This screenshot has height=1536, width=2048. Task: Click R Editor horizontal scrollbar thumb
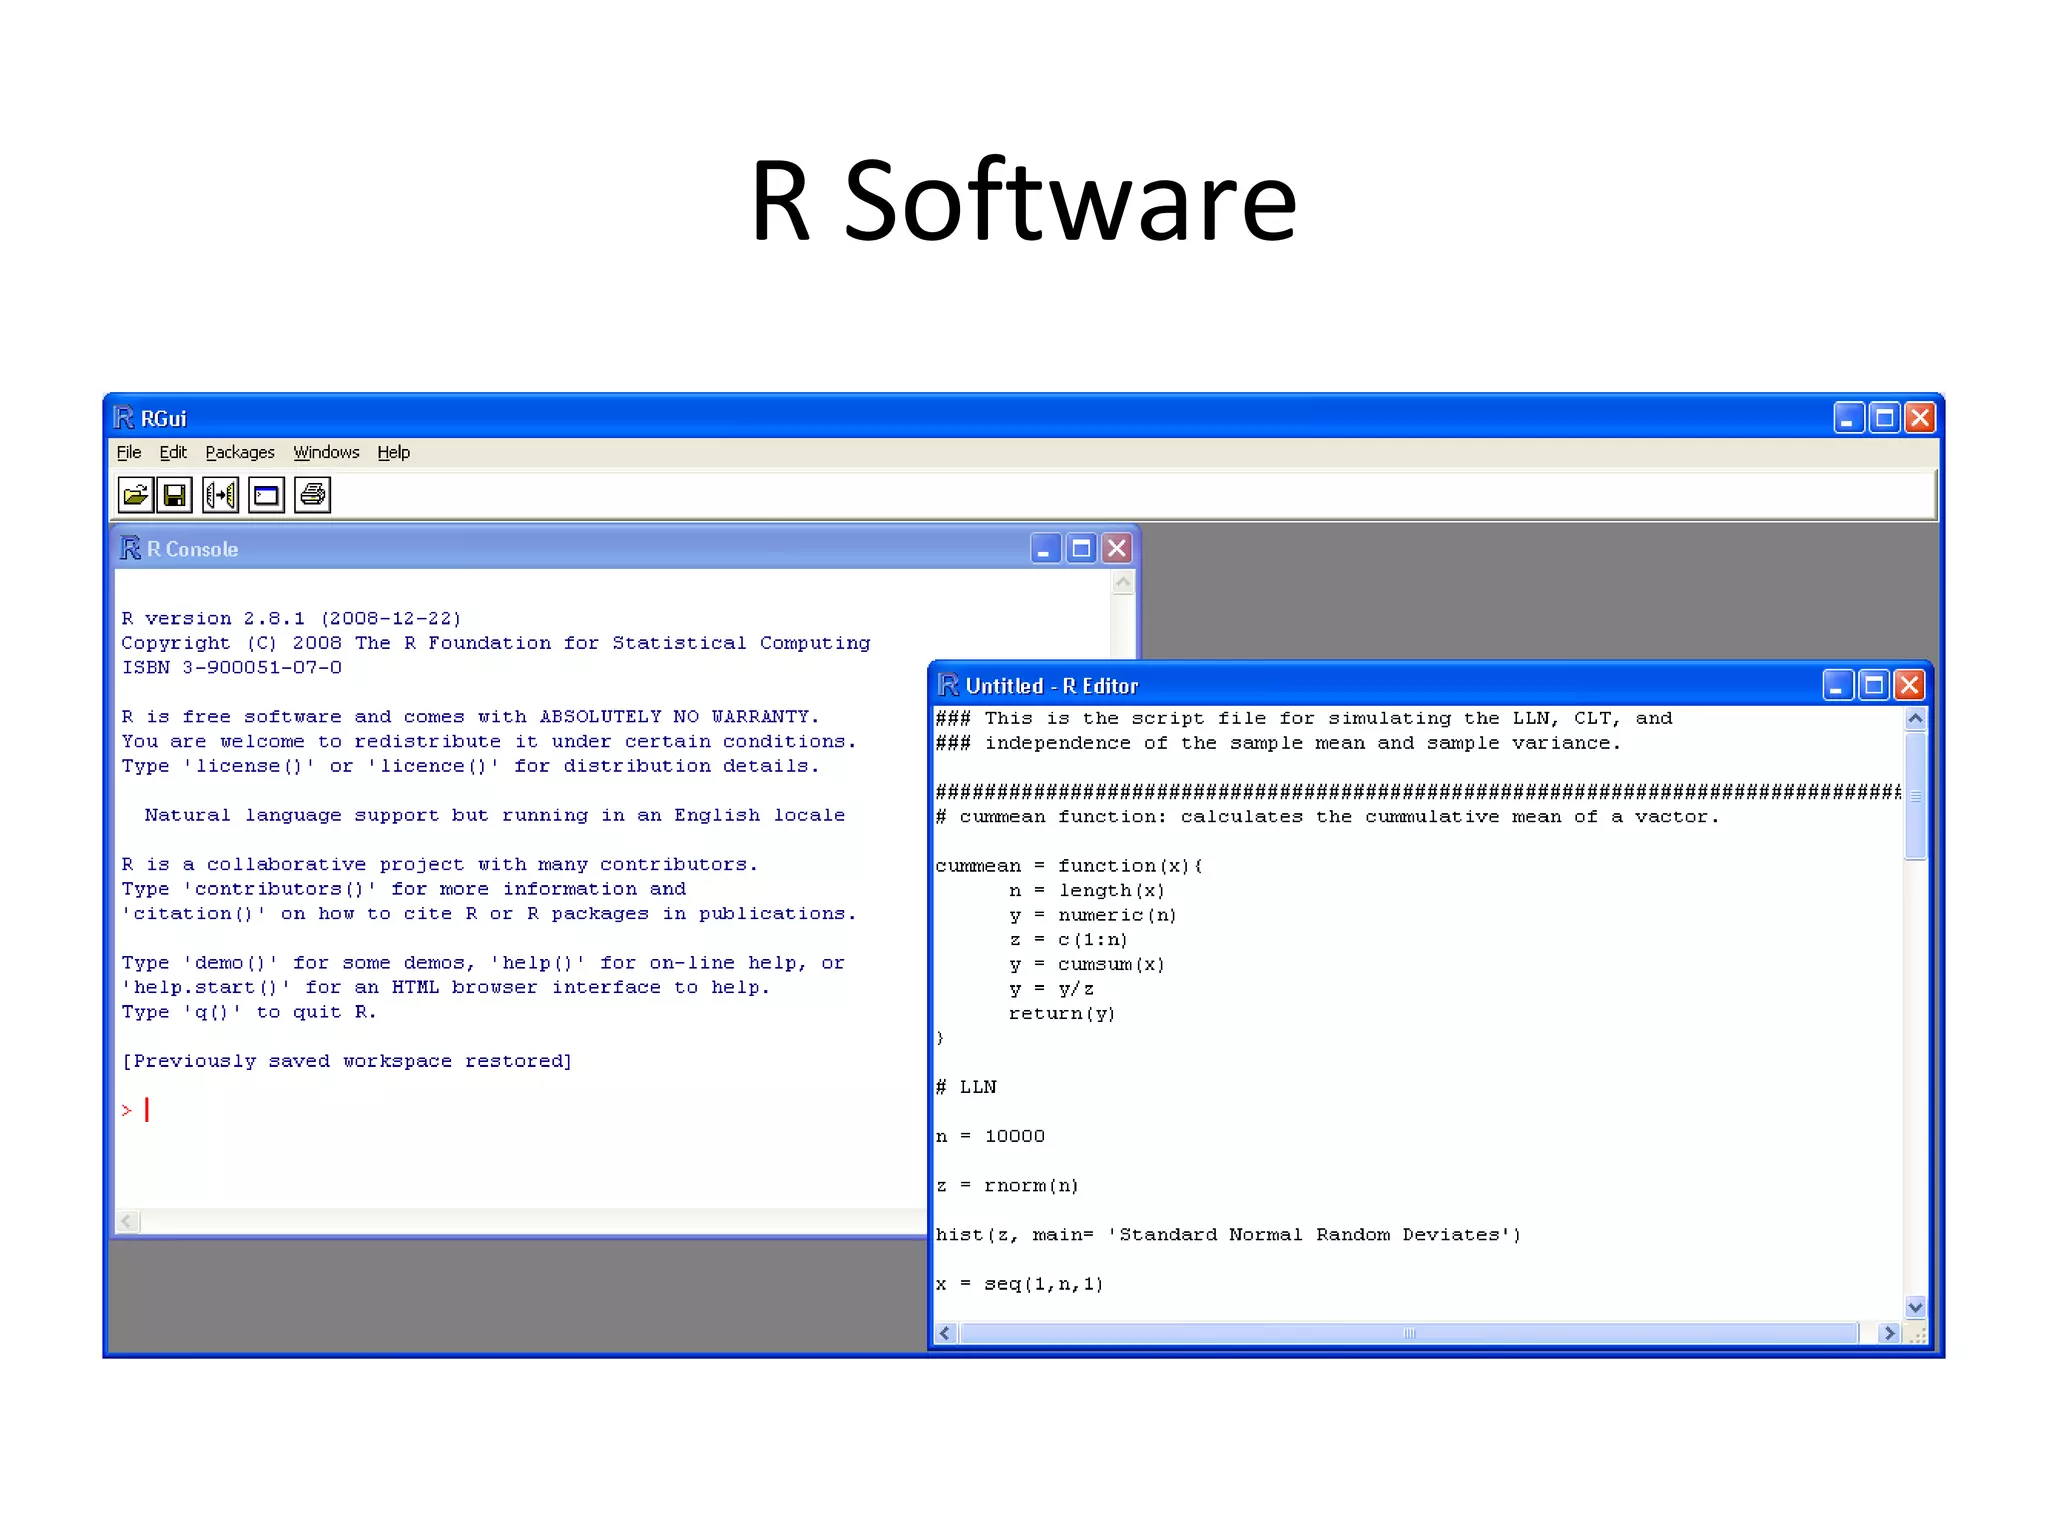click(x=1409, y=1333)
